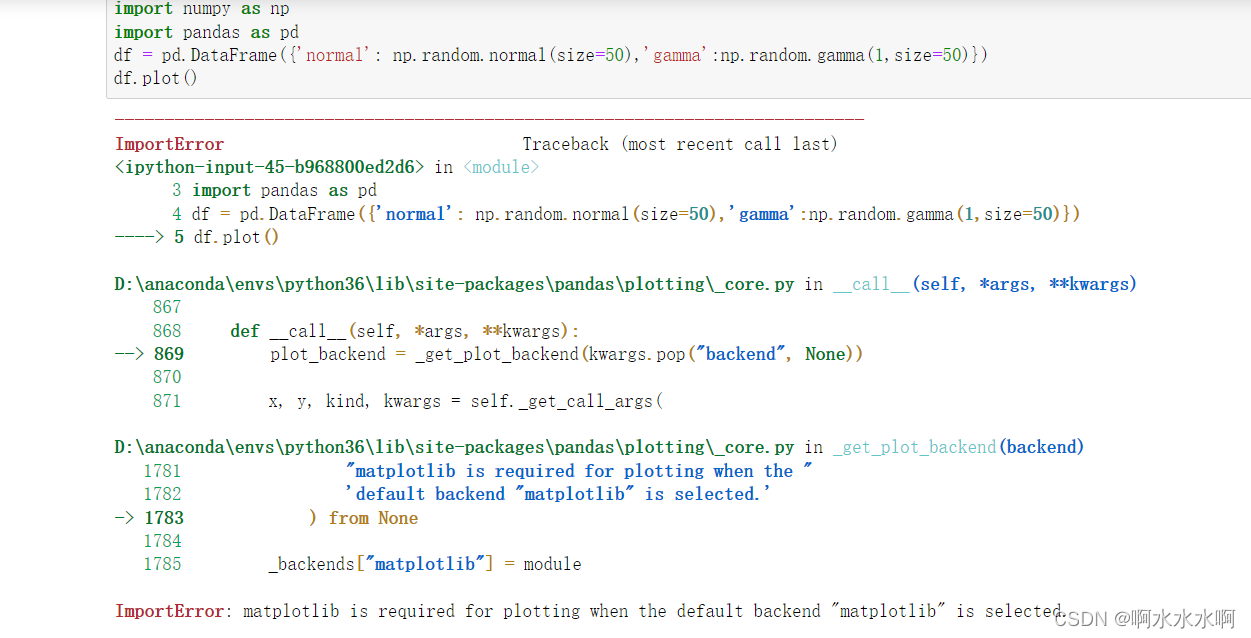Click the df.plot() line in code cell

point(156,78)
